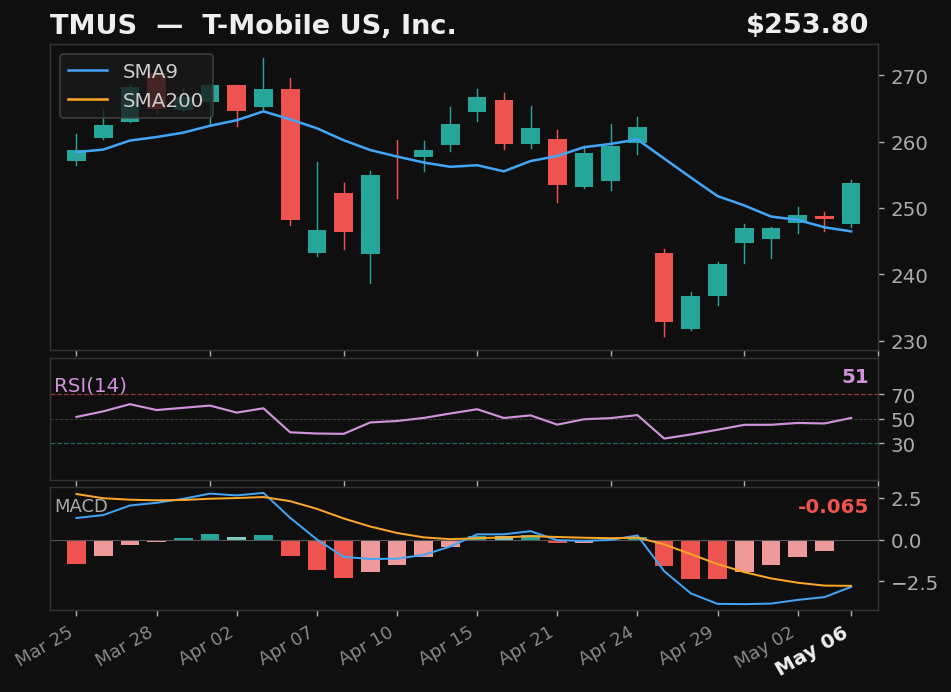Click the Apr 10 date label
Viewport: 951px width, 692px height.
point(367,645)
